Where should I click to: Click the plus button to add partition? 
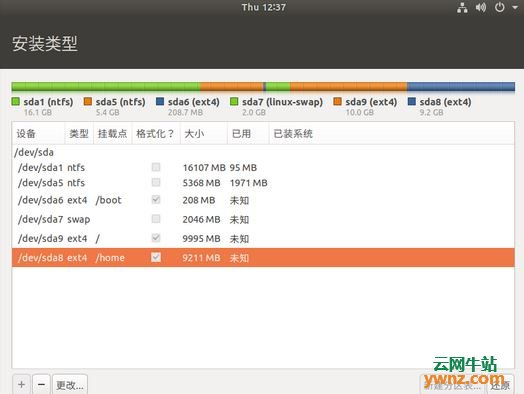coord(21,384)
